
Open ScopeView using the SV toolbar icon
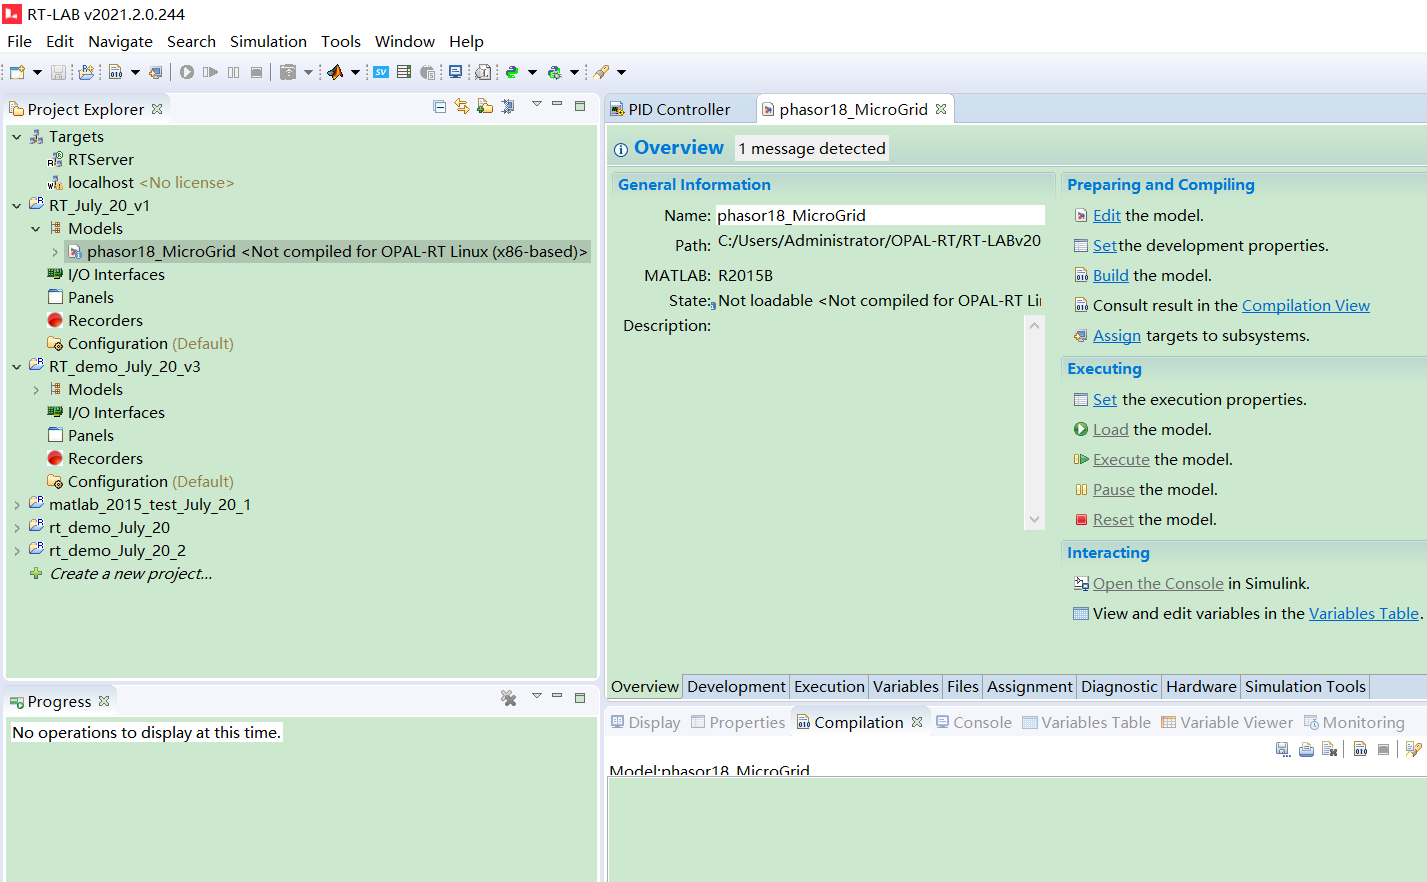point(381,71)
